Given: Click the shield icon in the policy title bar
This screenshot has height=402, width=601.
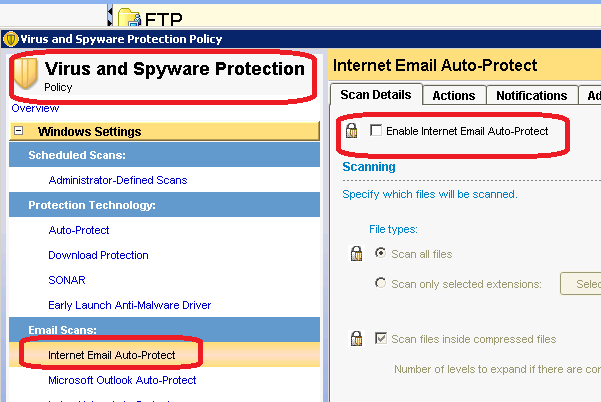Looking at the screenshot, I should pos(11,39).
